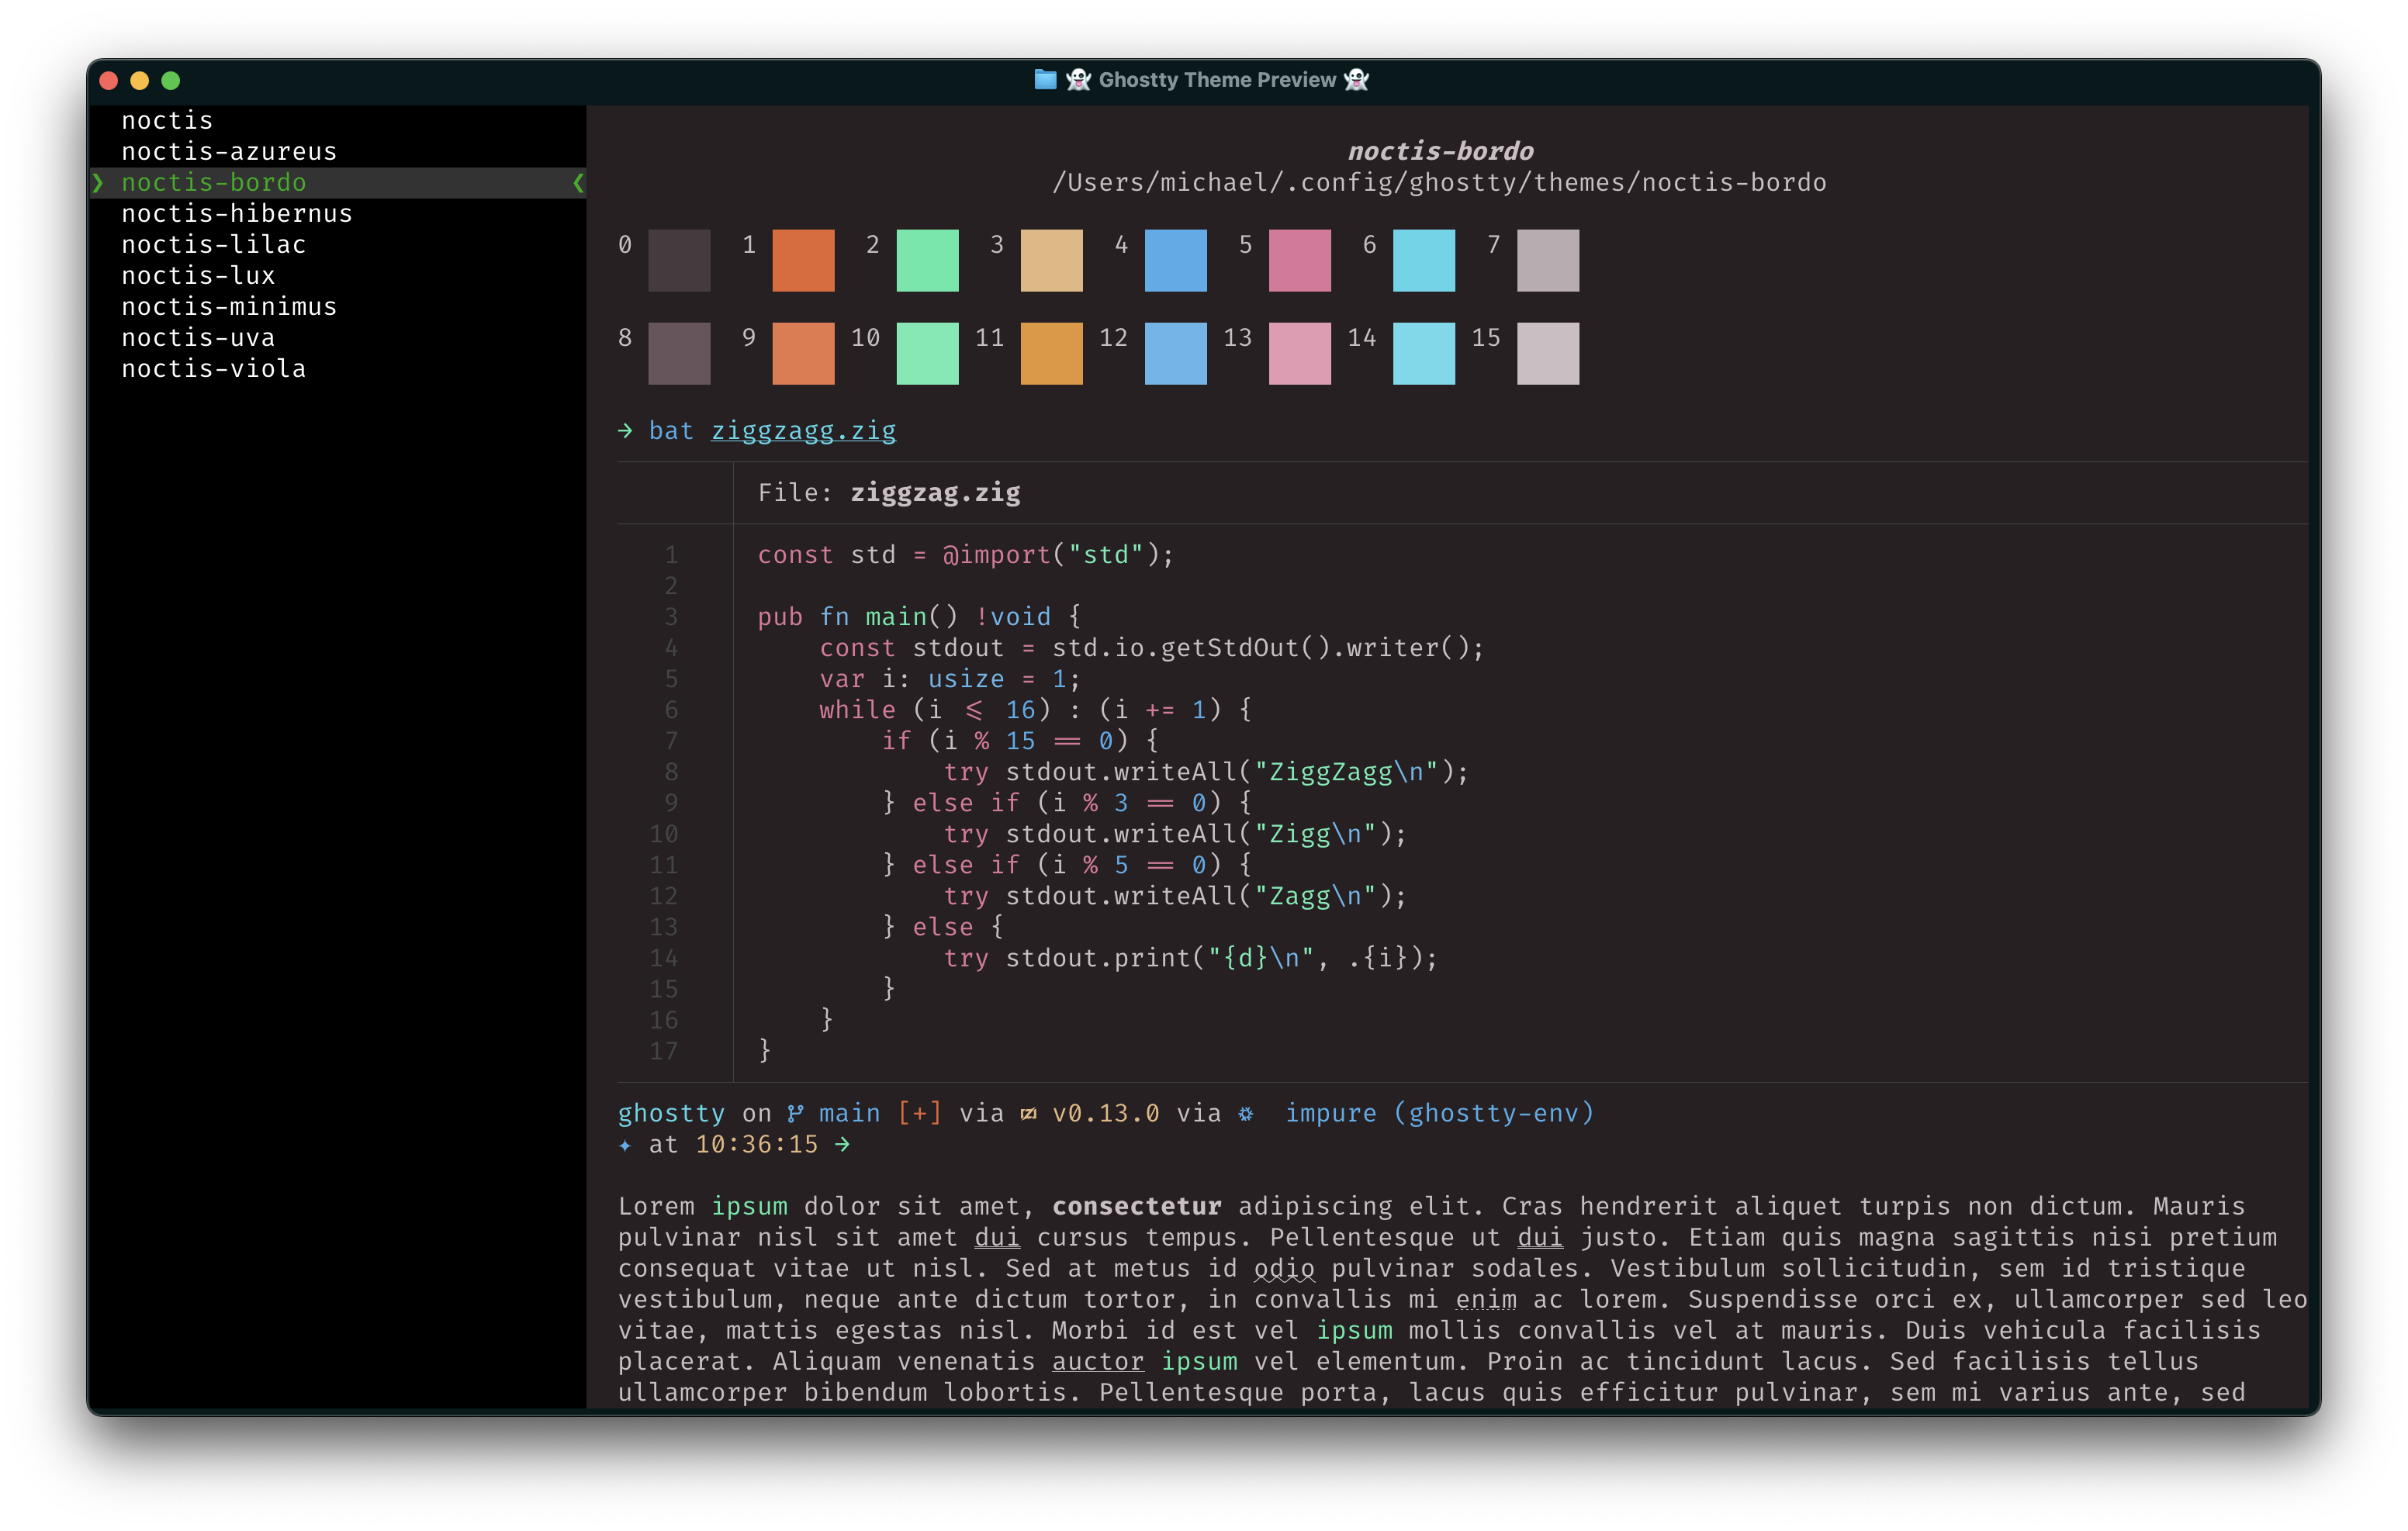The width and height of the screenshot is (2408, 1531).
Task: Pick the noctis-minimus theme
Action: (229, 306)
